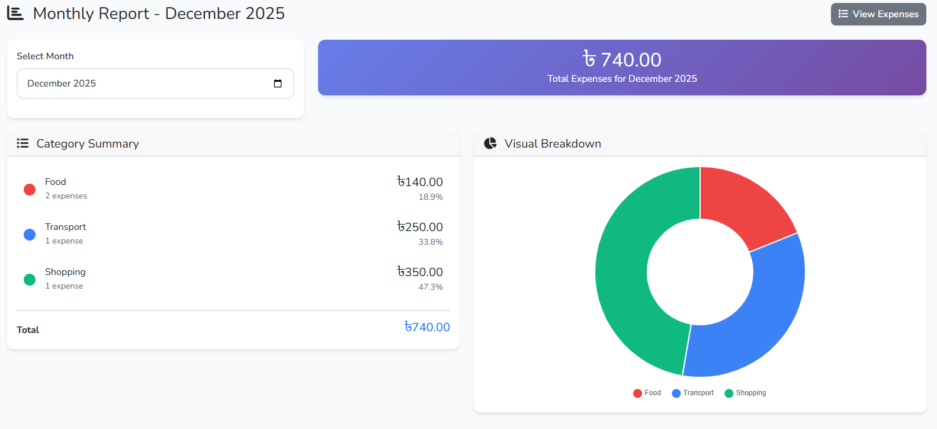Open the calendar picker icon in month field
Image resolution: width=937 pixels, height=429 pixels.
(x=278, y=84)
